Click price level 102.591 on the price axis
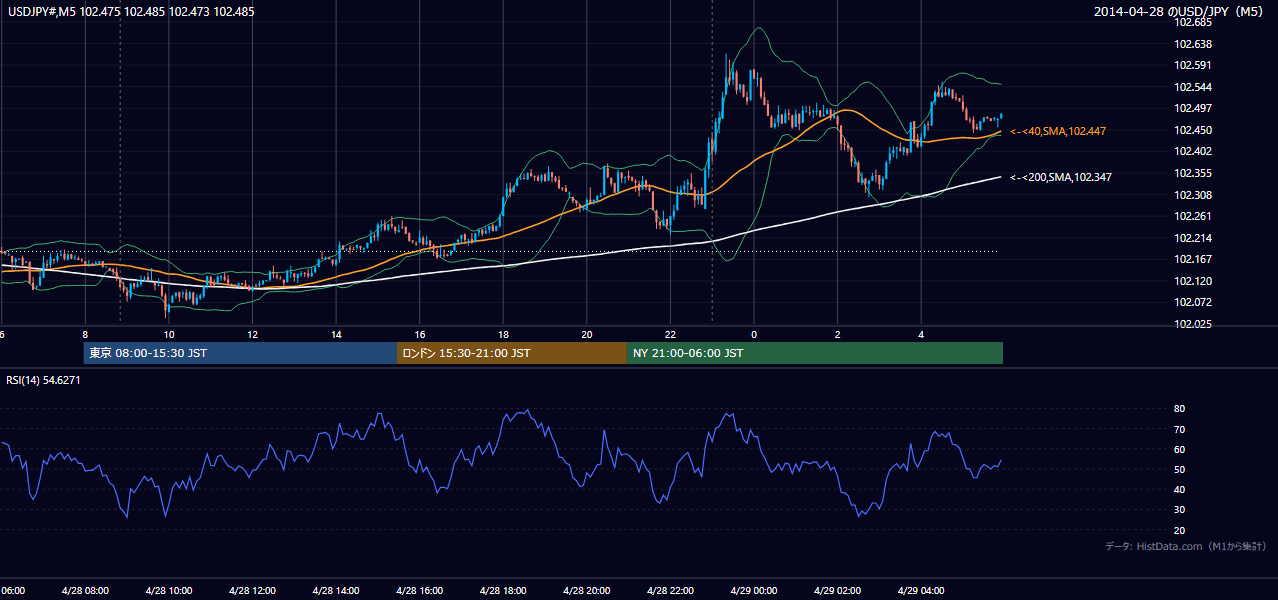1278x600 pixels. (x=1192, y=65)
